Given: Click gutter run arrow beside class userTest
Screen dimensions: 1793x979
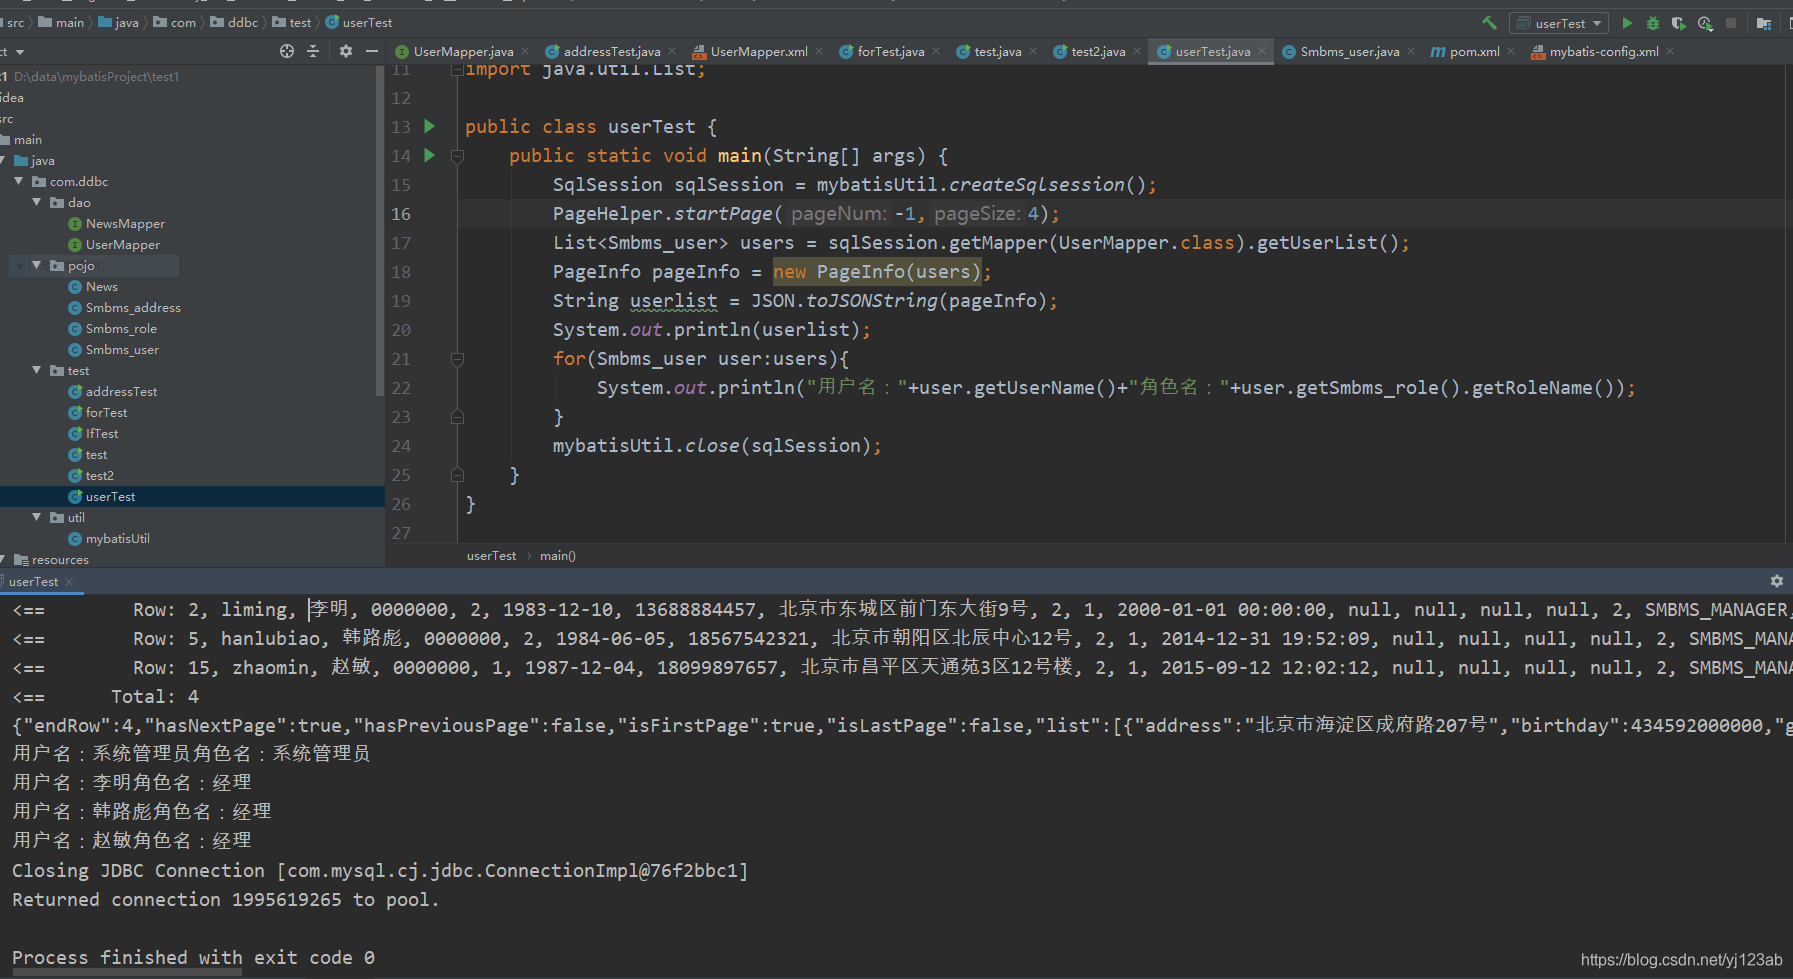Looking at the screenshot, I should [429, 126].
